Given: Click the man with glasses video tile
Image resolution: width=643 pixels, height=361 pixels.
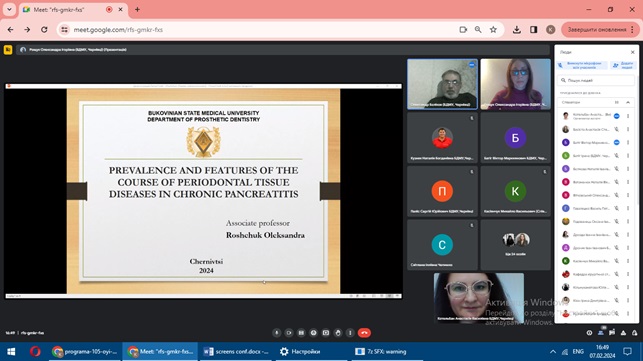Looking at the screenshot, I should click(x=442, y=84).
